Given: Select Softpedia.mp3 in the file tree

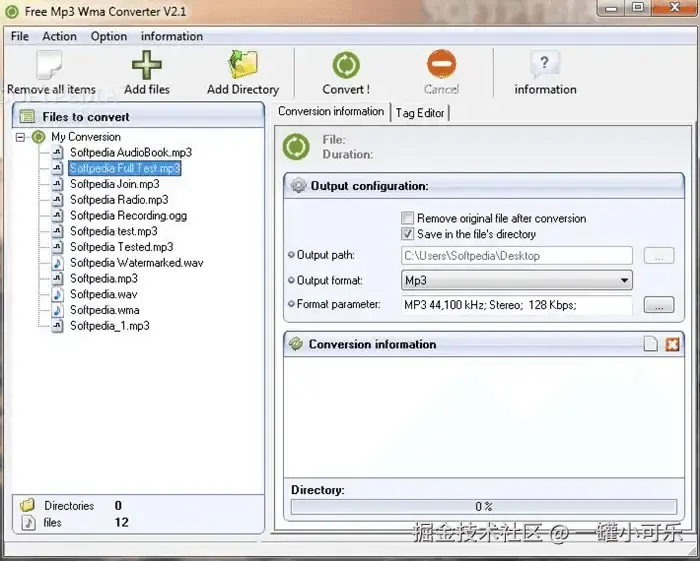Looking at the screenshot, I should 104,278.
